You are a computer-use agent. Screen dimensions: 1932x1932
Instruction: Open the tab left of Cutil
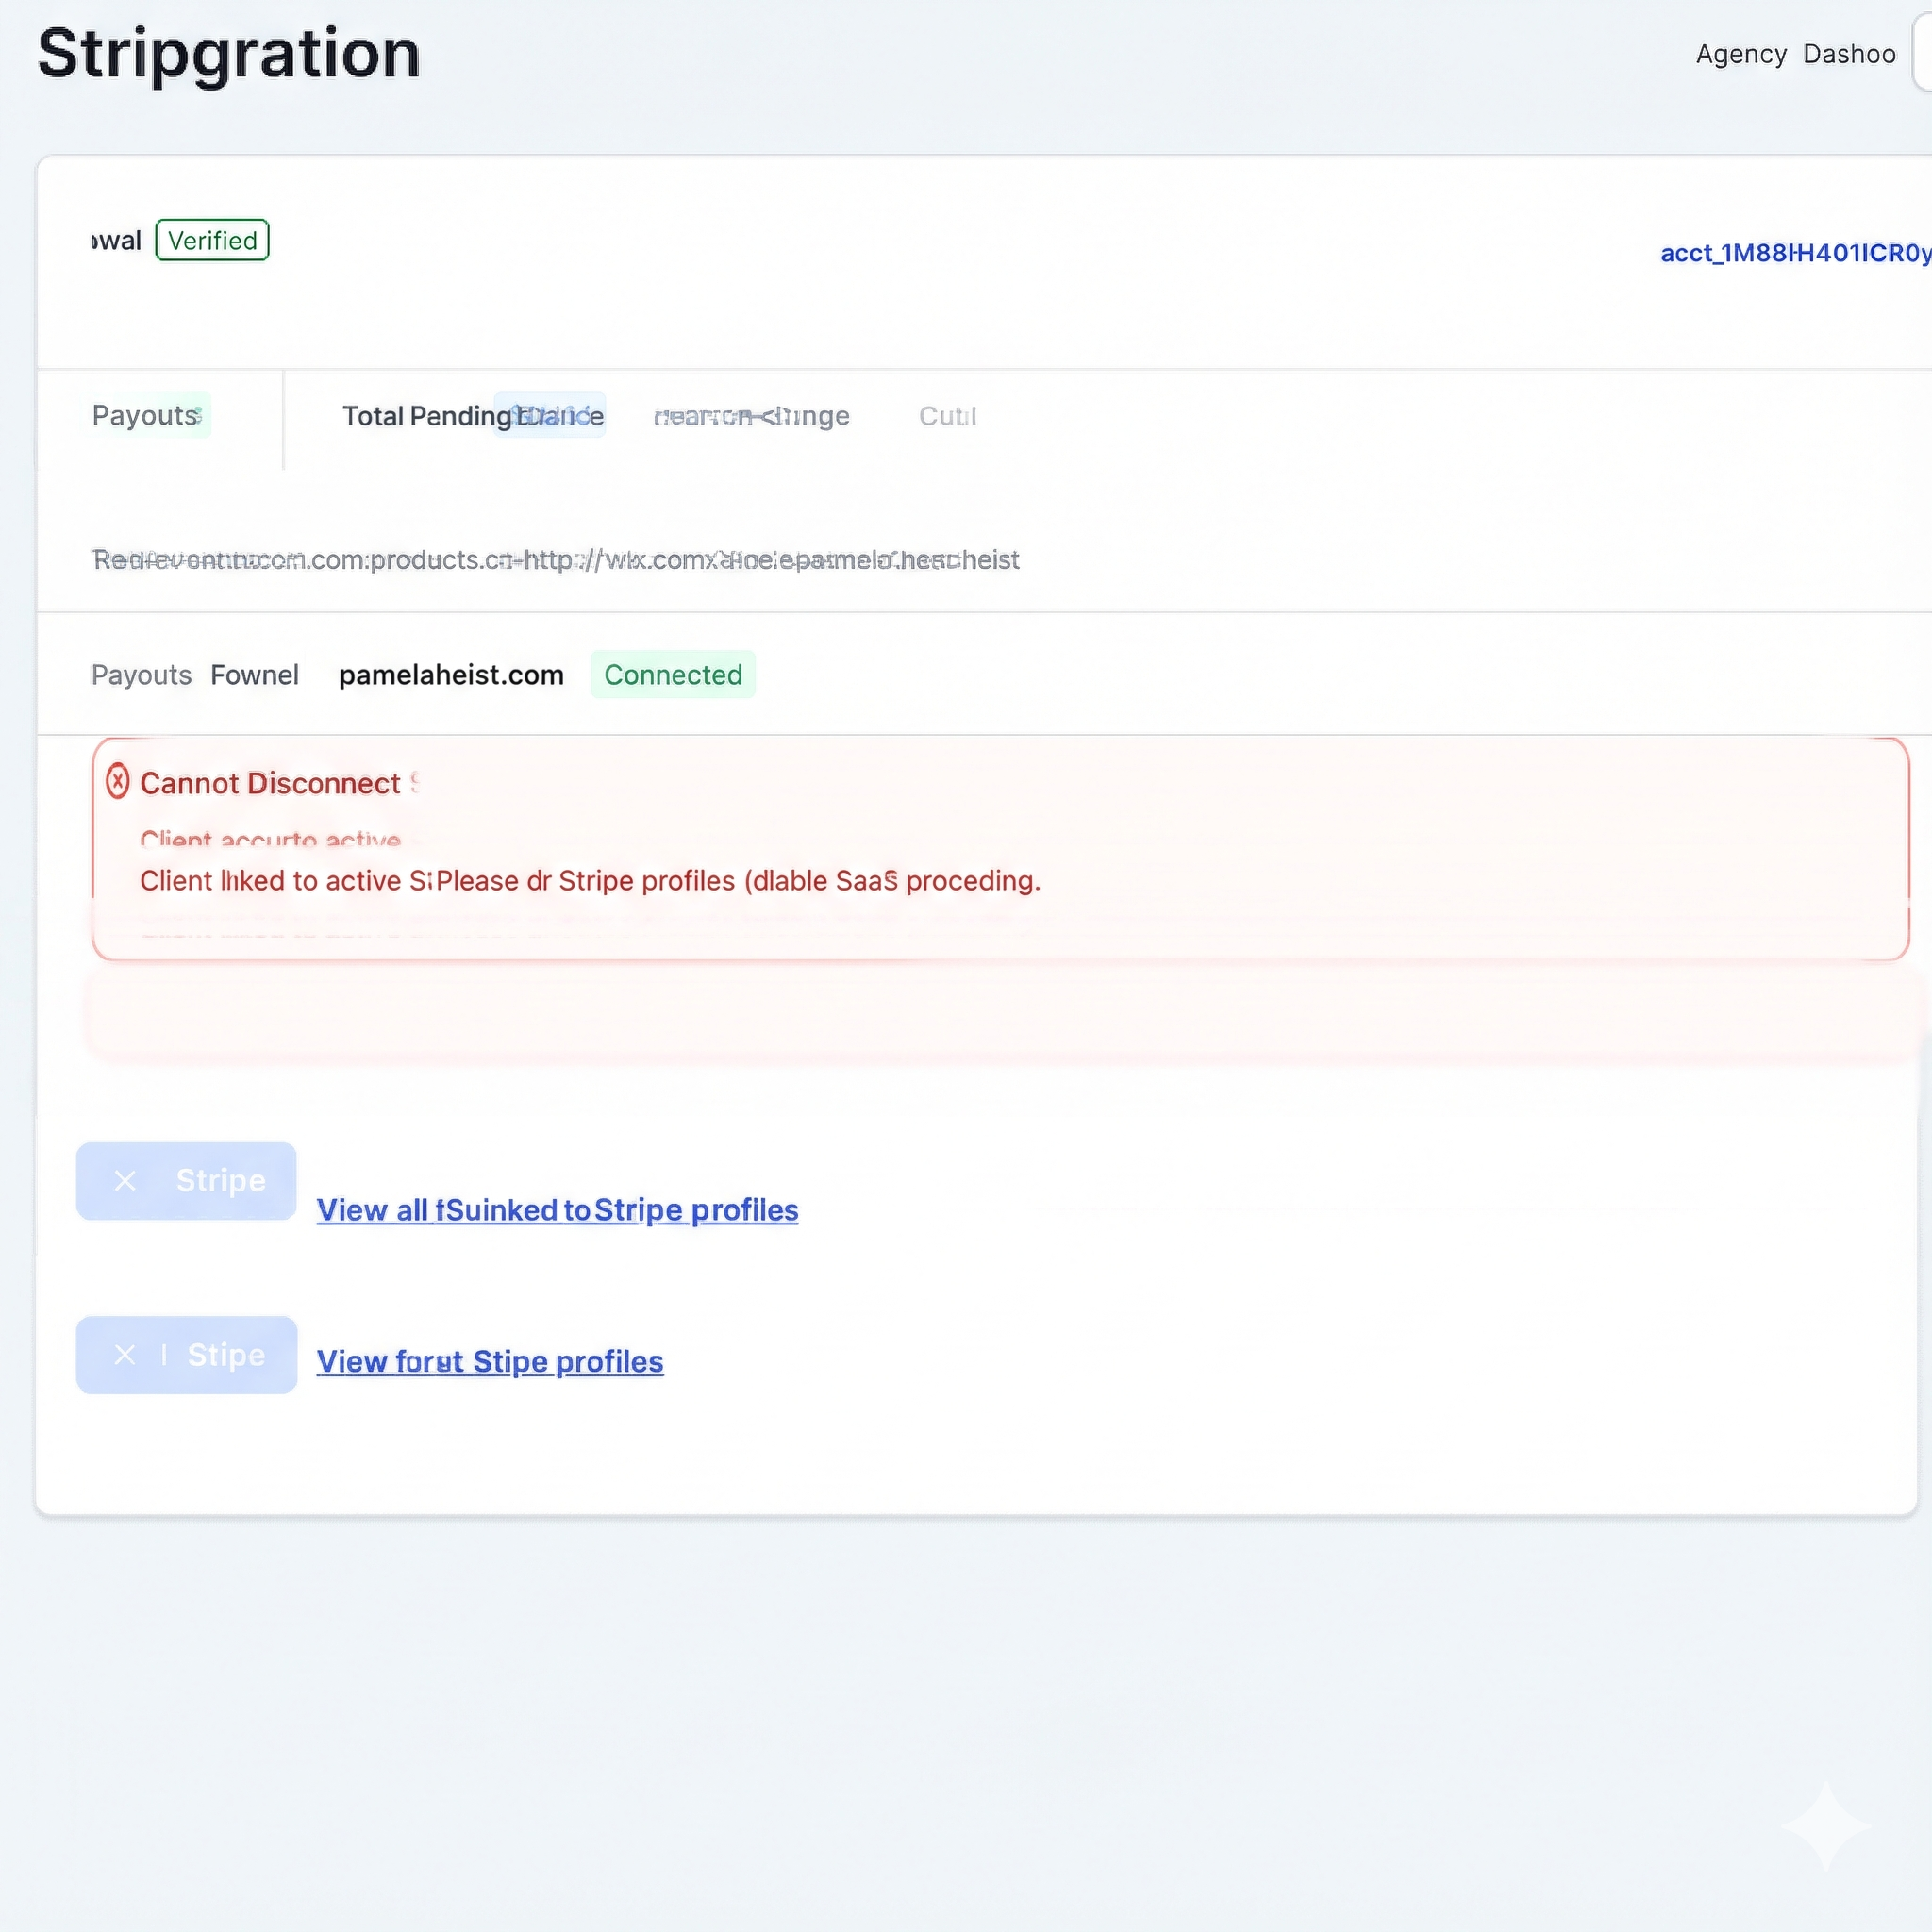click(x=751, y=416)
